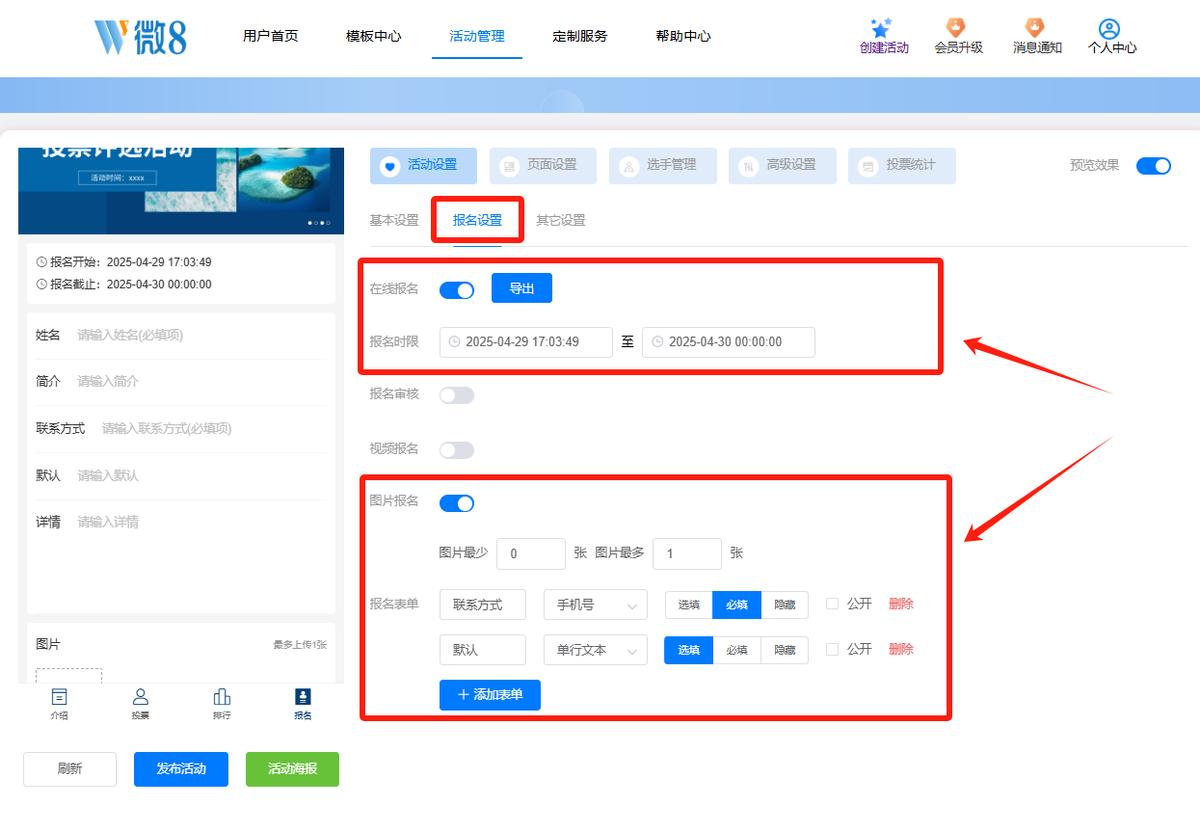Check 公开 for the 联系方式 row

[x=832, y=604]
